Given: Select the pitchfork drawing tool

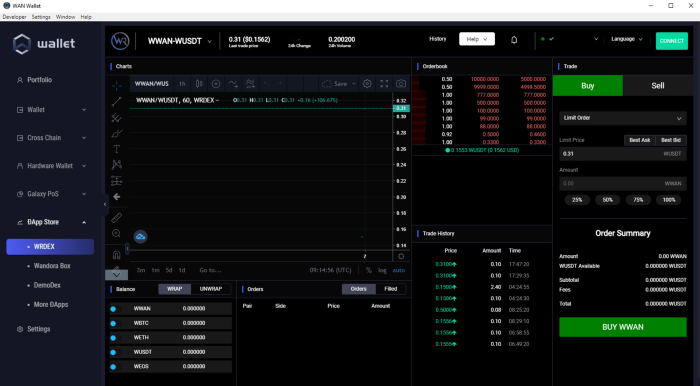Looking at the screenshot, I should coord(117,117).
